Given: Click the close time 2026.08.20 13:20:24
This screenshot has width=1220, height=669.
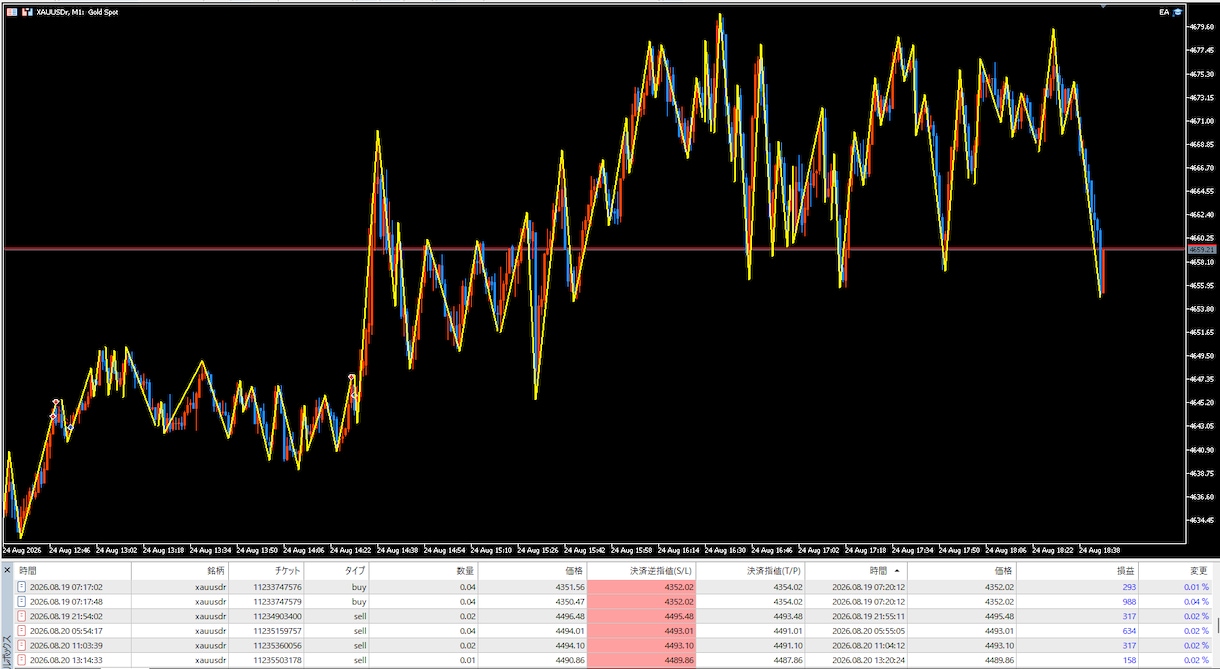Looking at the screenshot, I should point(867,661).
